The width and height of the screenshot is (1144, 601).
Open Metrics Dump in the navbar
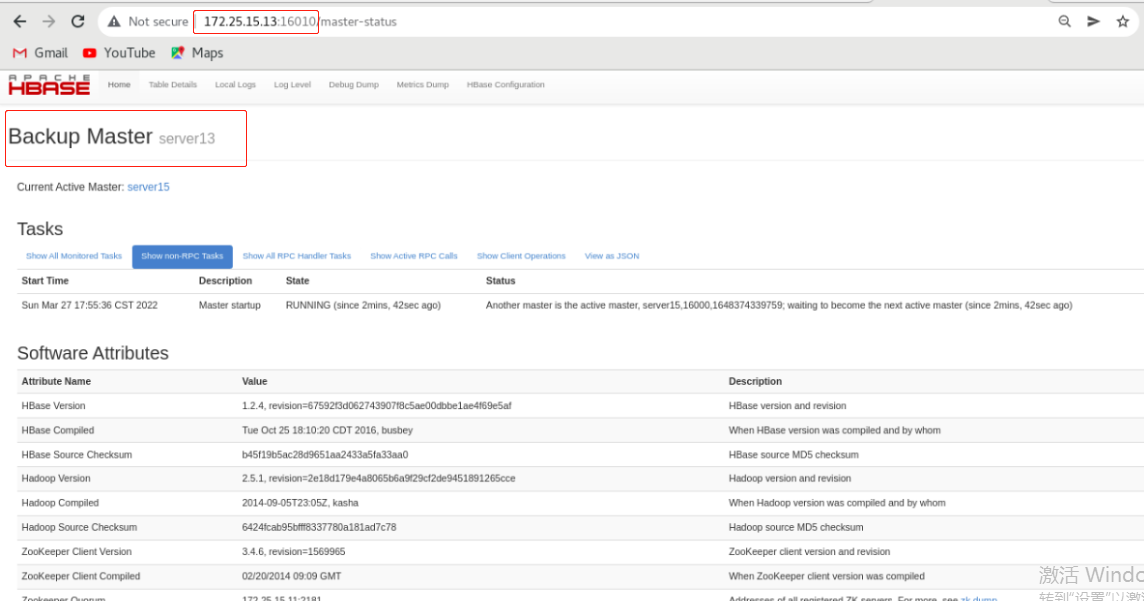pos(422,85)
